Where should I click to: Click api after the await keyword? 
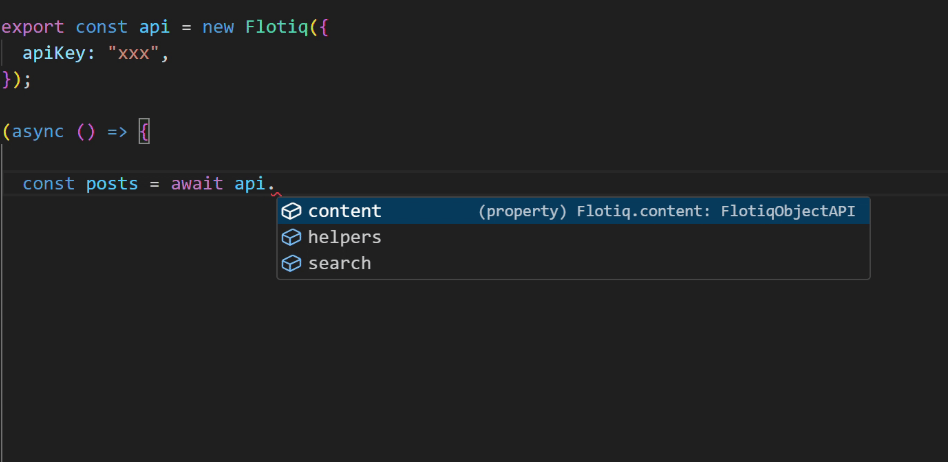pos(250,184)
